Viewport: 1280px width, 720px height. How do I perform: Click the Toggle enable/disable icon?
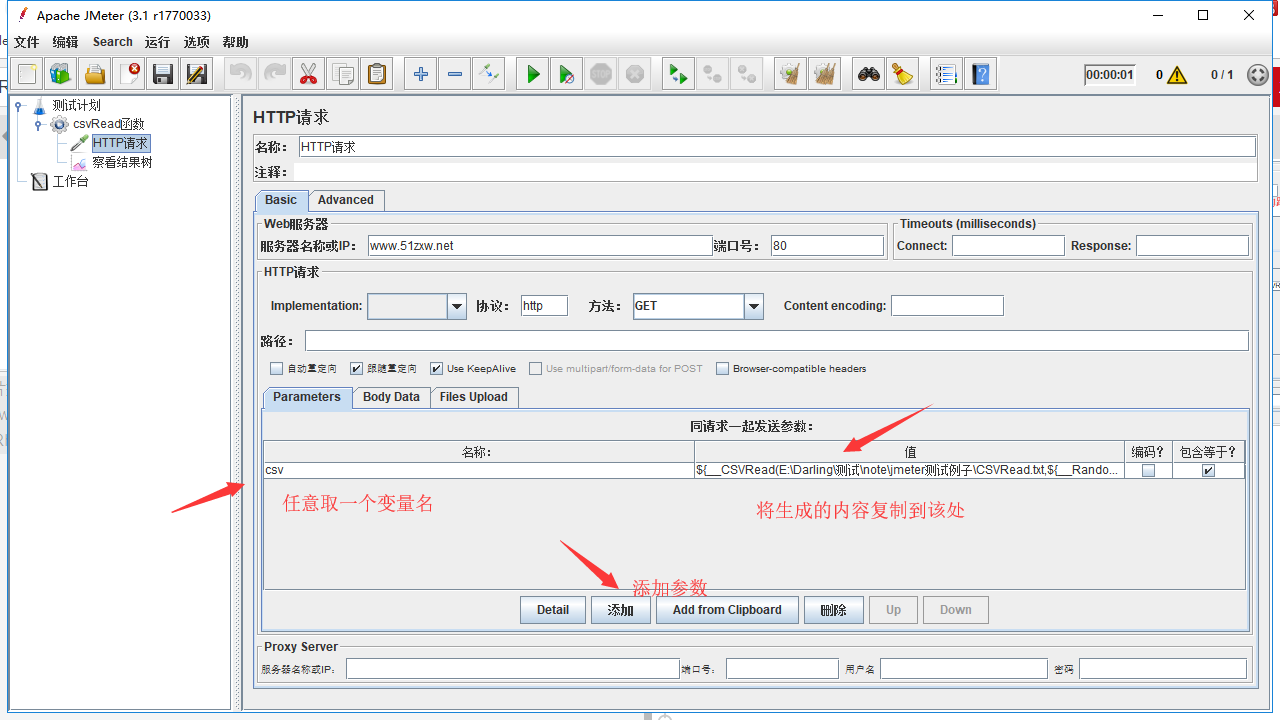[489, 74]
